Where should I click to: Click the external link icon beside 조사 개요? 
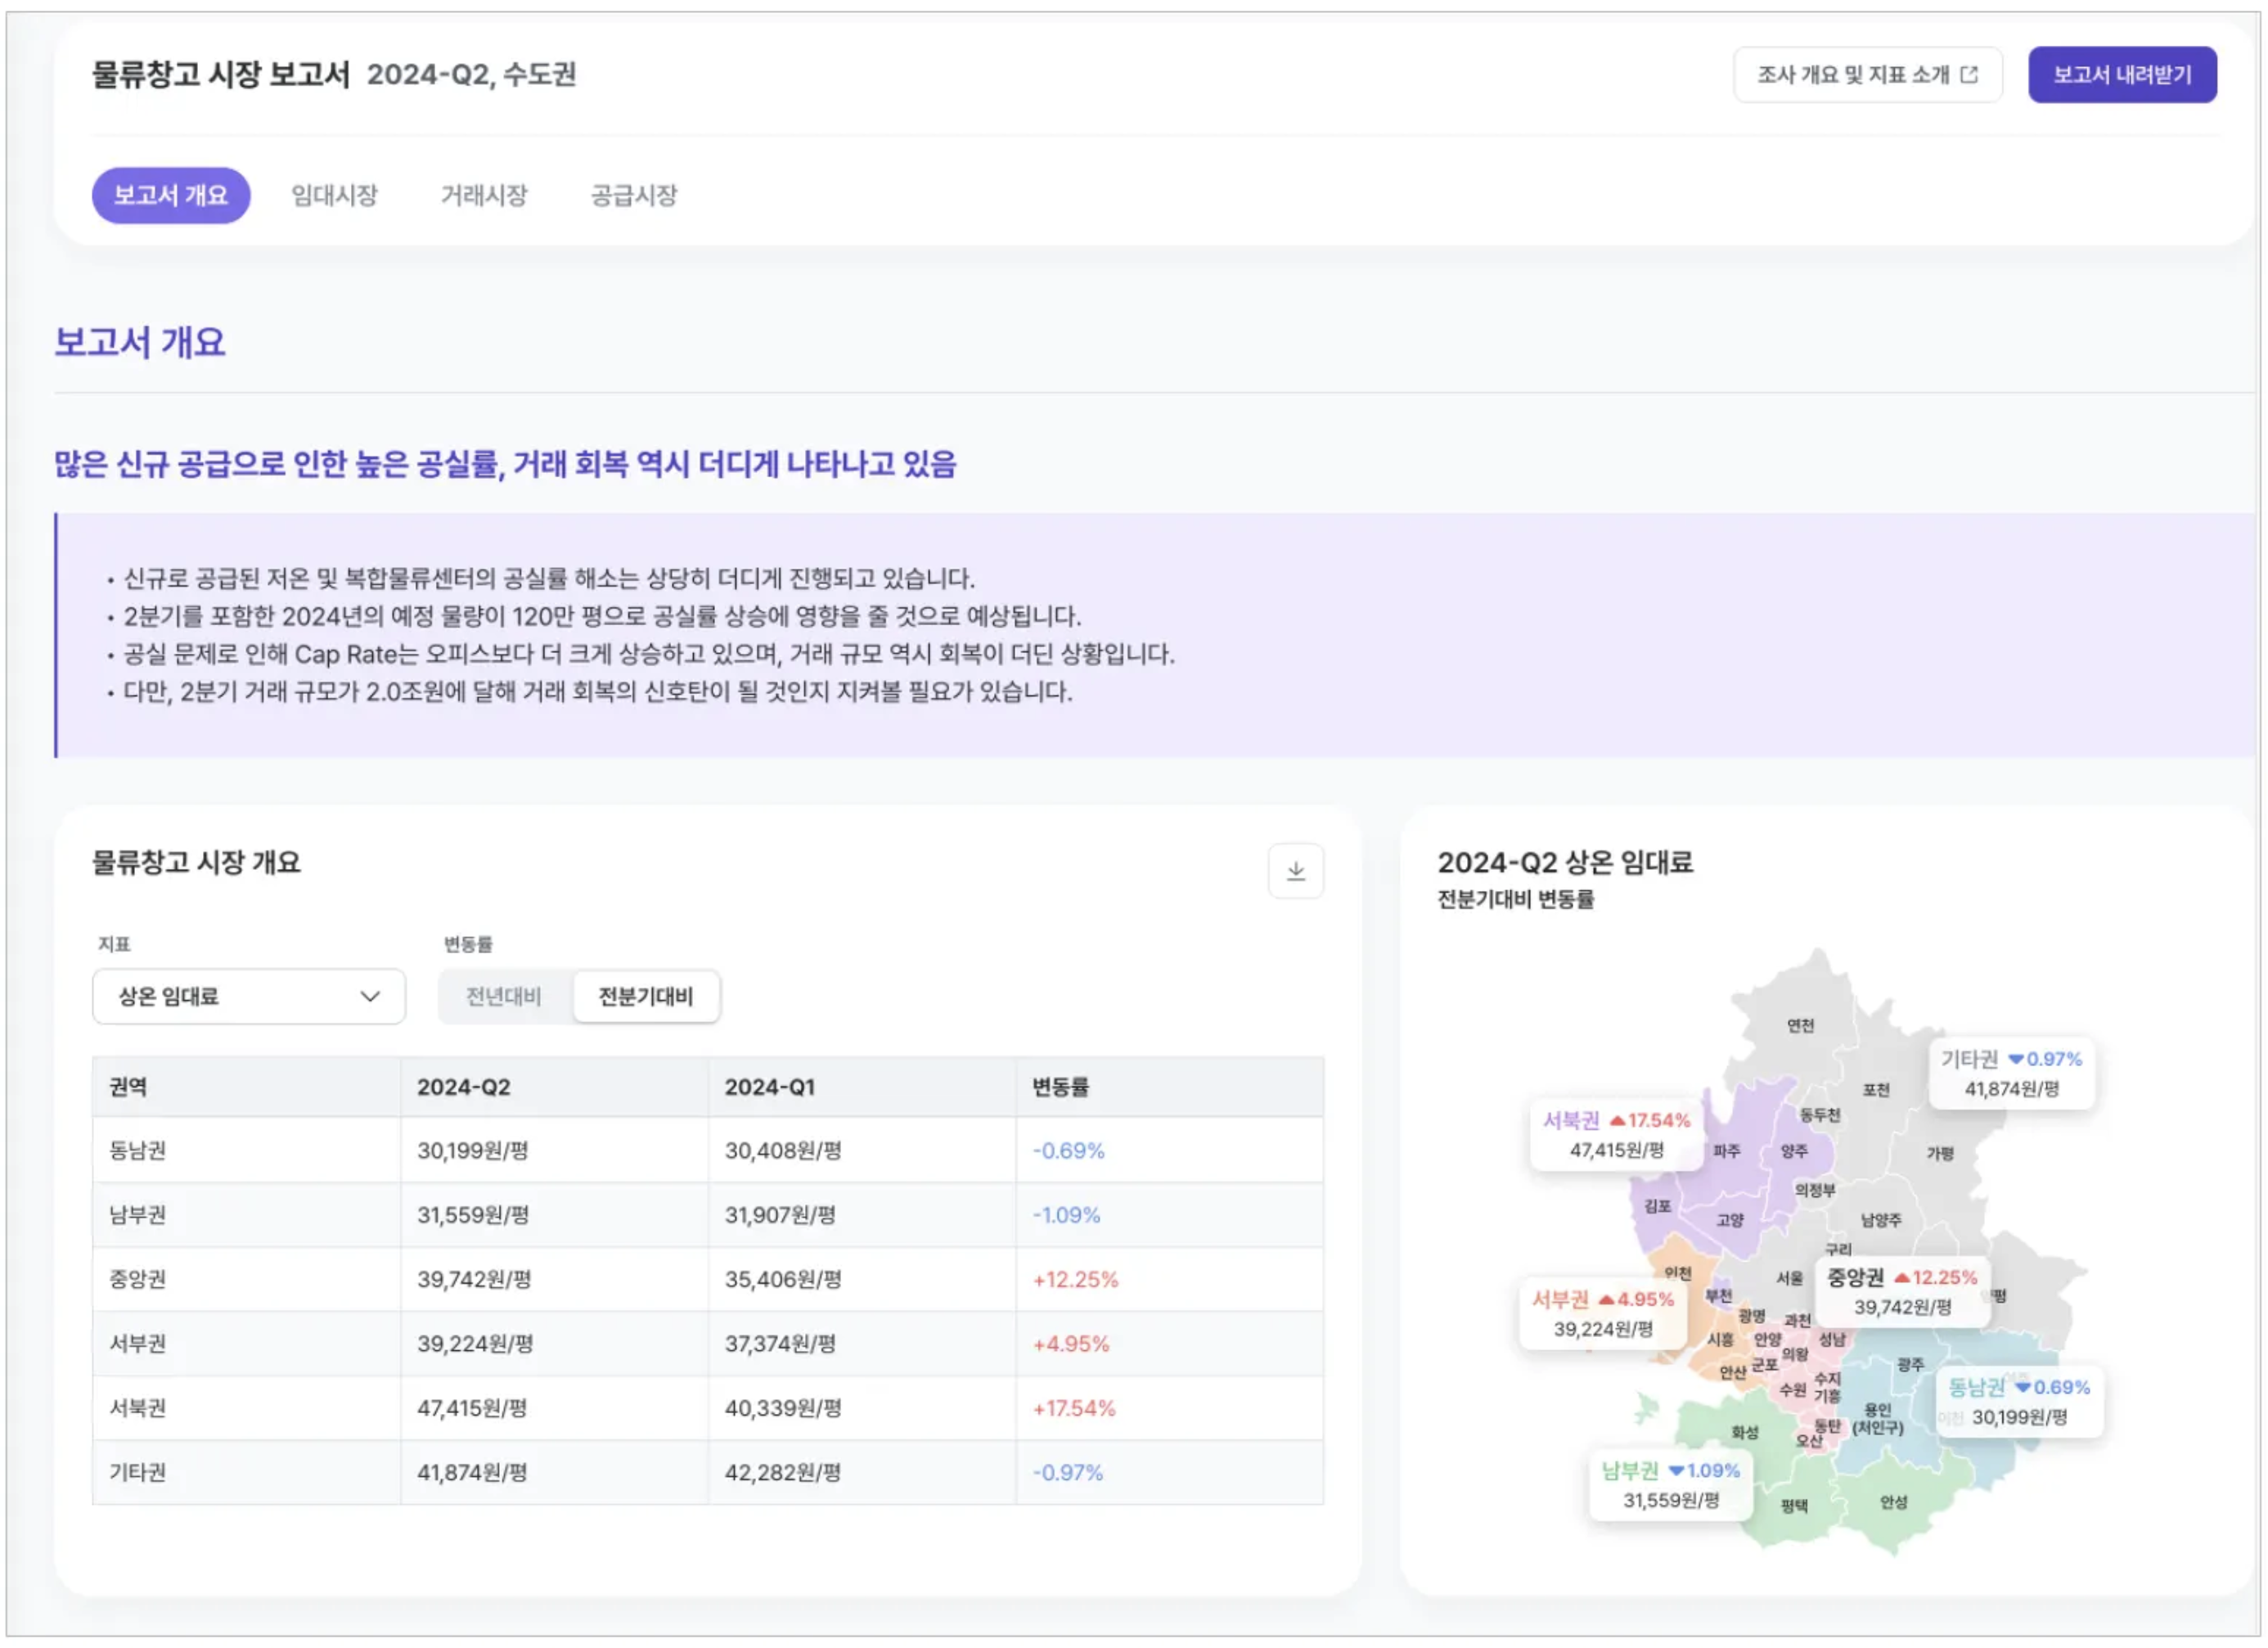click(x=1969, y=75)
